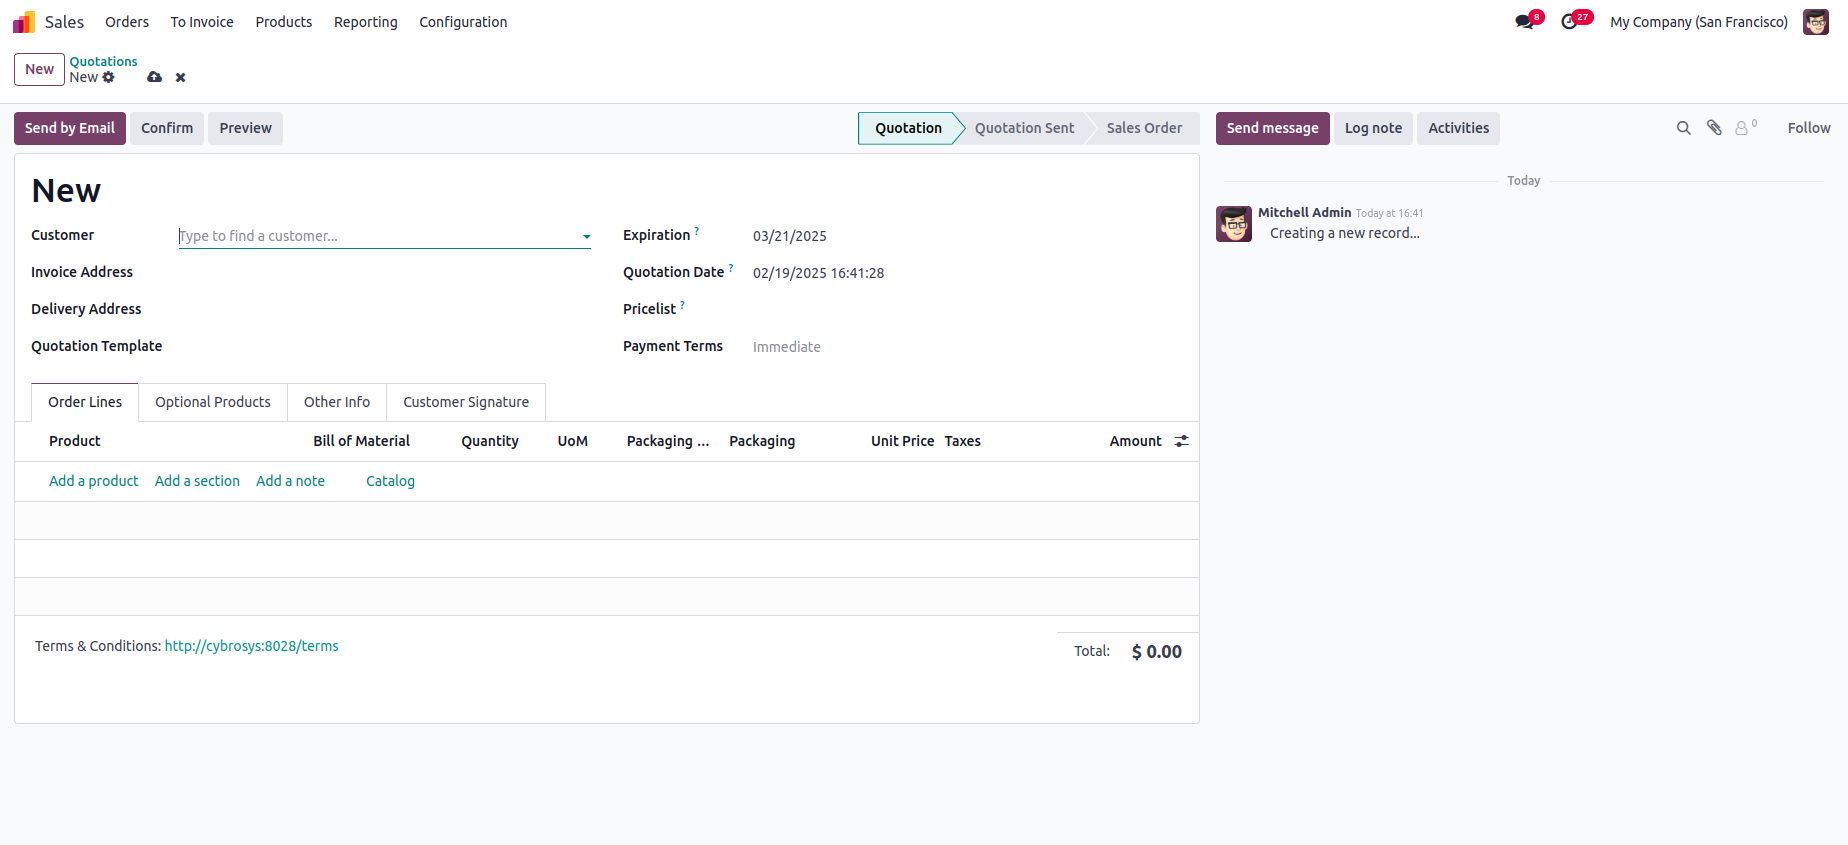This screenshot has width=1848, height=845.
Task: Click the Add a product link
Action: 94,481
